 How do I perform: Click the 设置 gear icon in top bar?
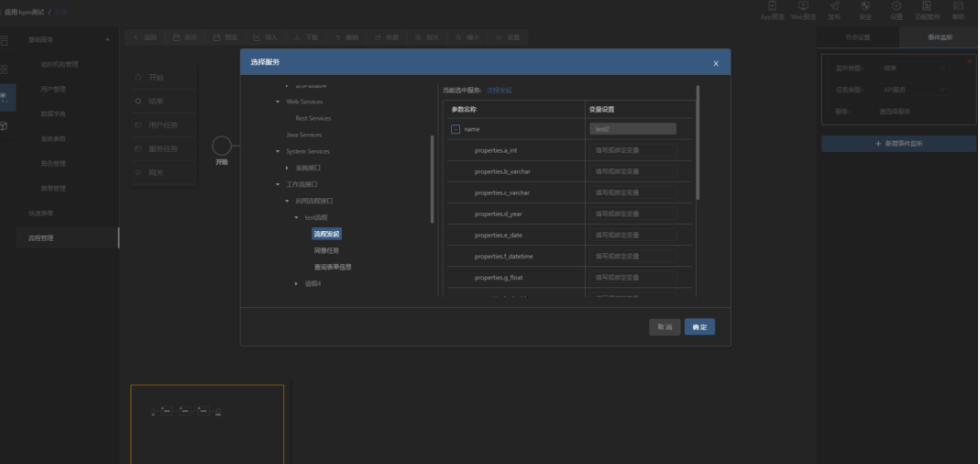coord(895,6)
